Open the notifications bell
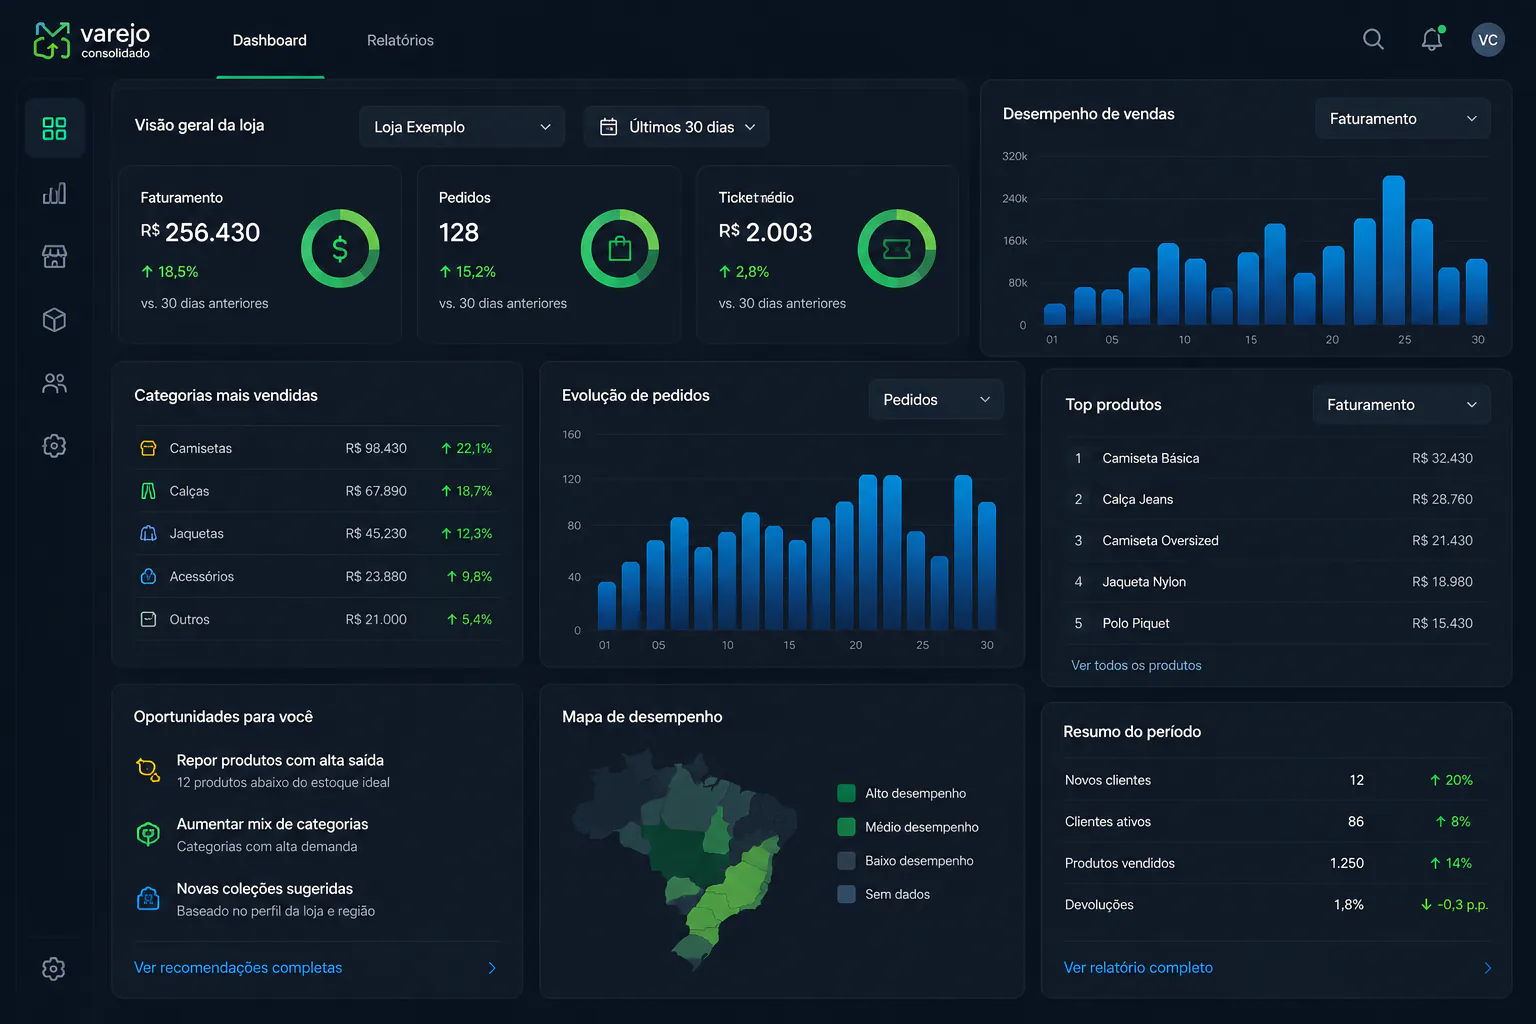 click(1432, 39)
